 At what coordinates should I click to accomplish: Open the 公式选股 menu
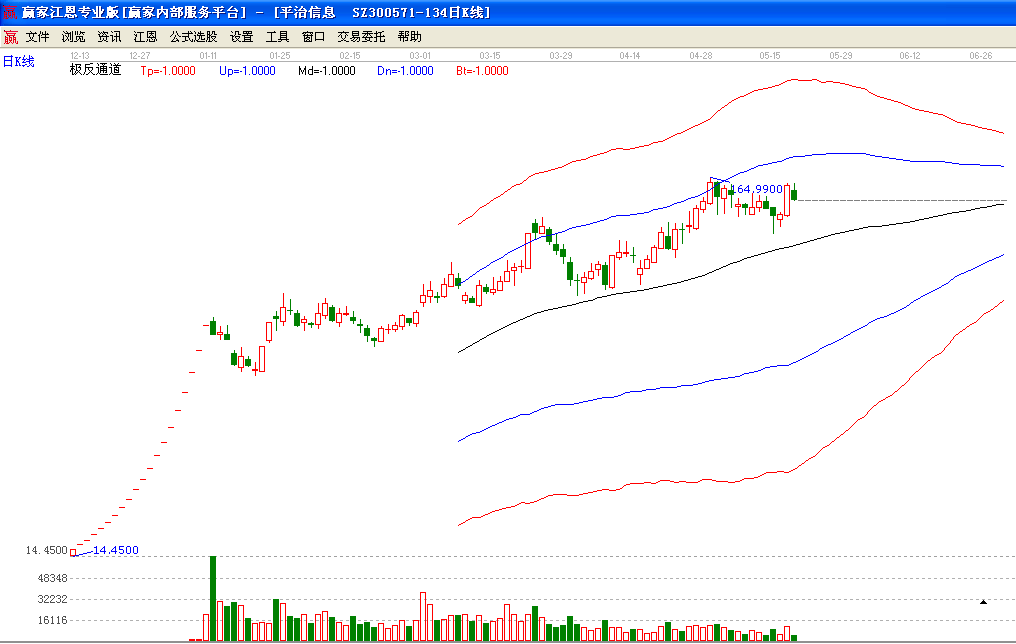coord(193,37)
